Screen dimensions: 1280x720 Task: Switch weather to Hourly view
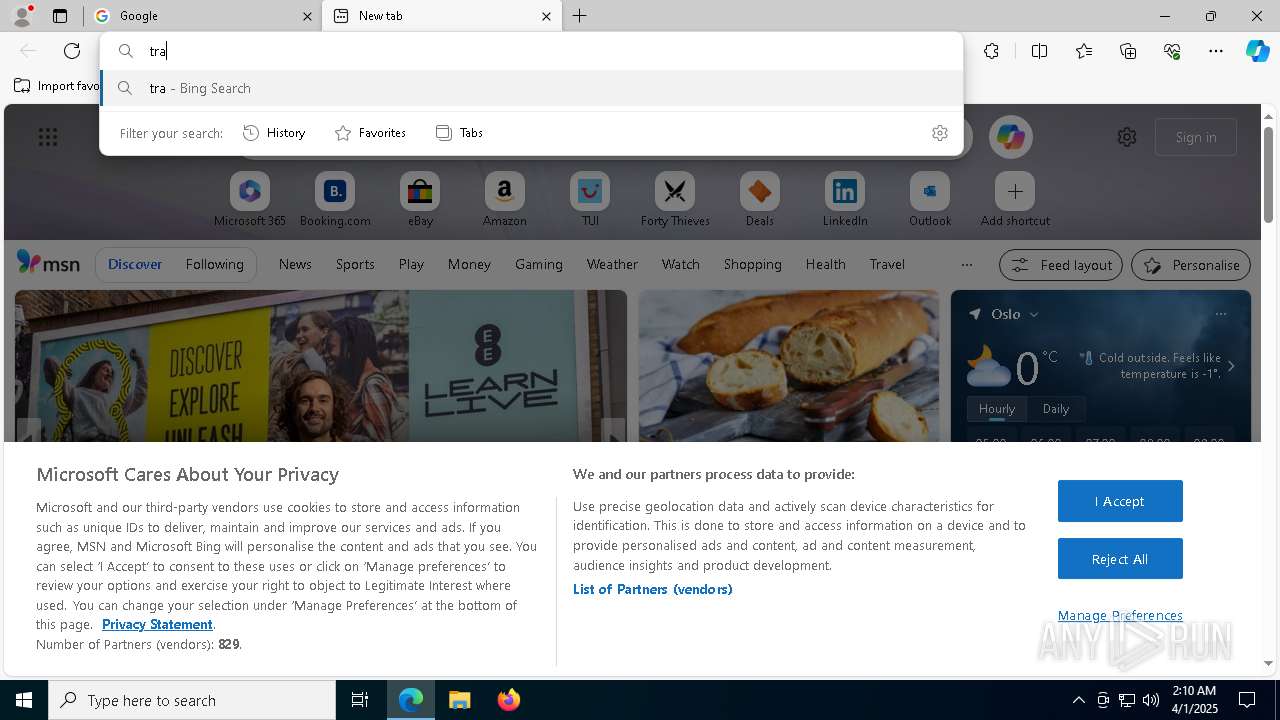(997, 409)
